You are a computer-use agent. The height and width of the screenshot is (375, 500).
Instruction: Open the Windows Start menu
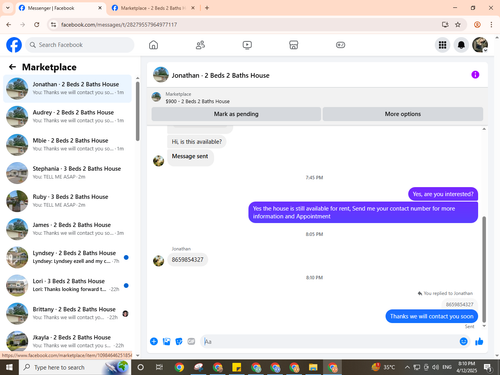9,367
